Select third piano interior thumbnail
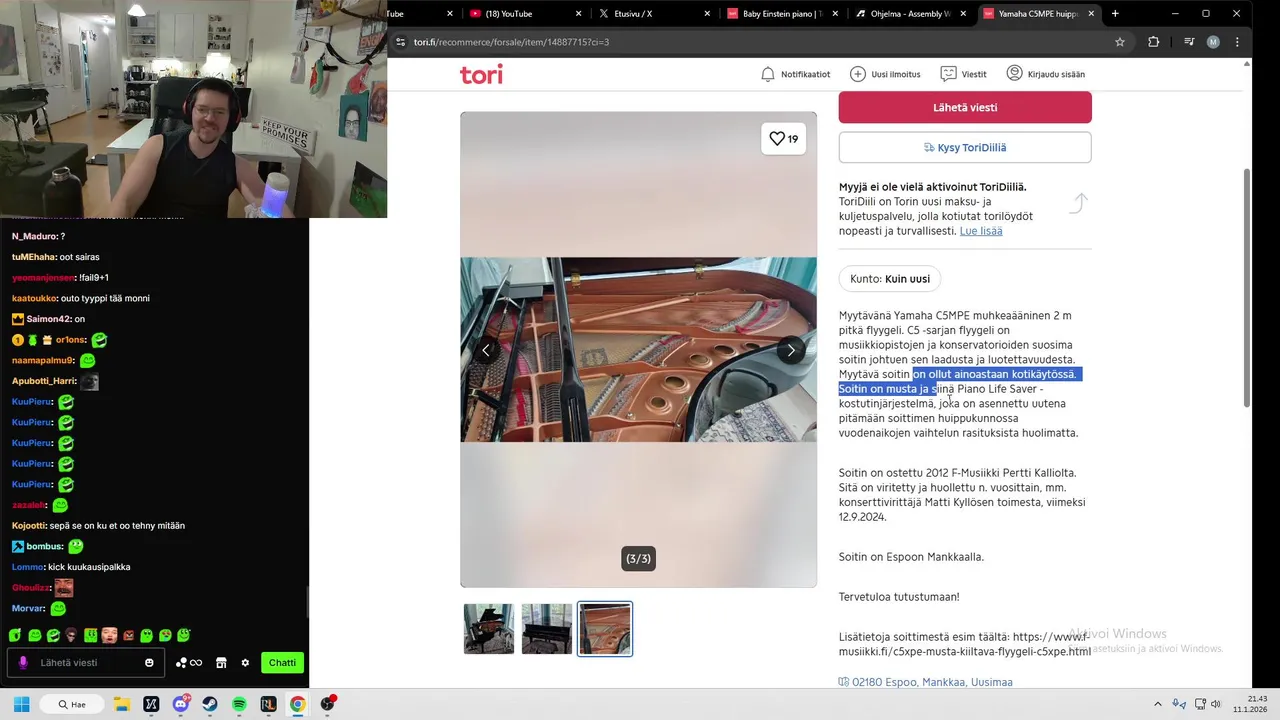The width and height of the screenshot is (1280, 720). pos(605,629)
